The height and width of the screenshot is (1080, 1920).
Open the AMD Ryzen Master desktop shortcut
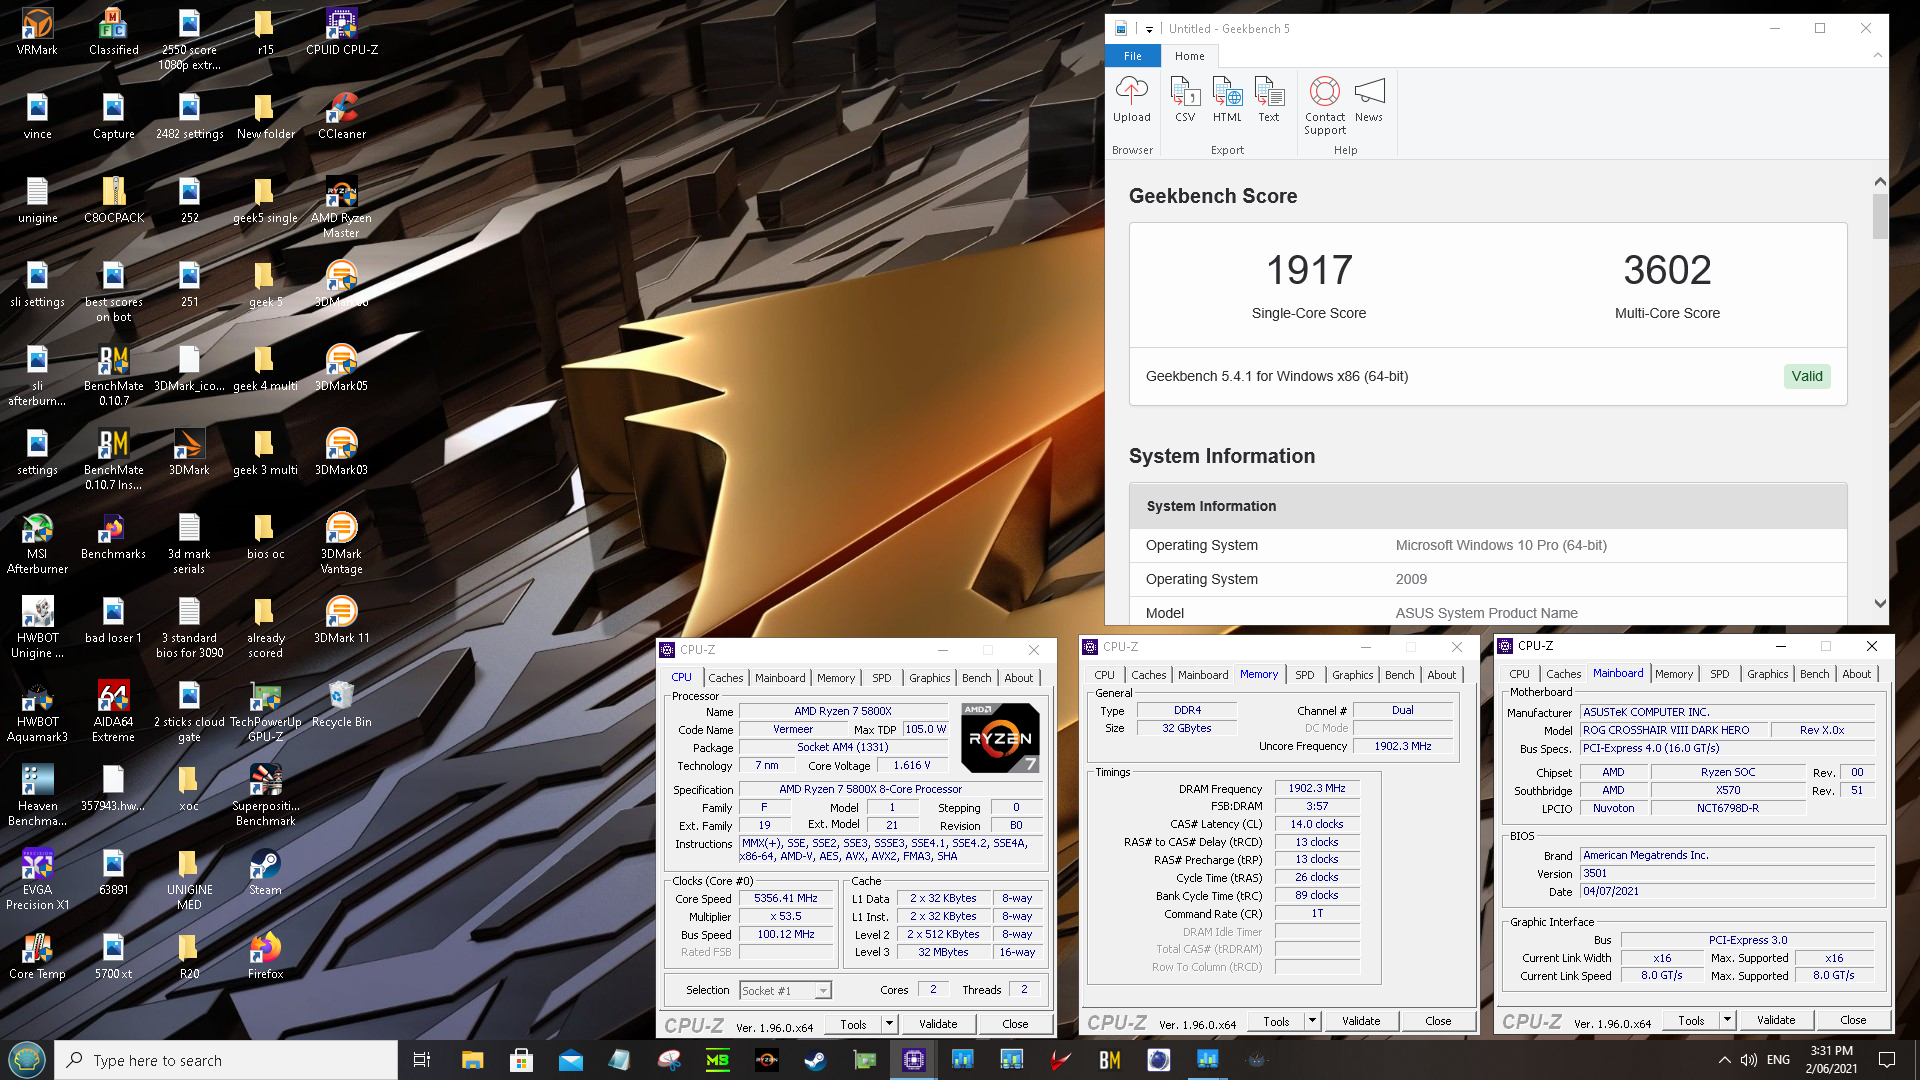pos(342,207)
